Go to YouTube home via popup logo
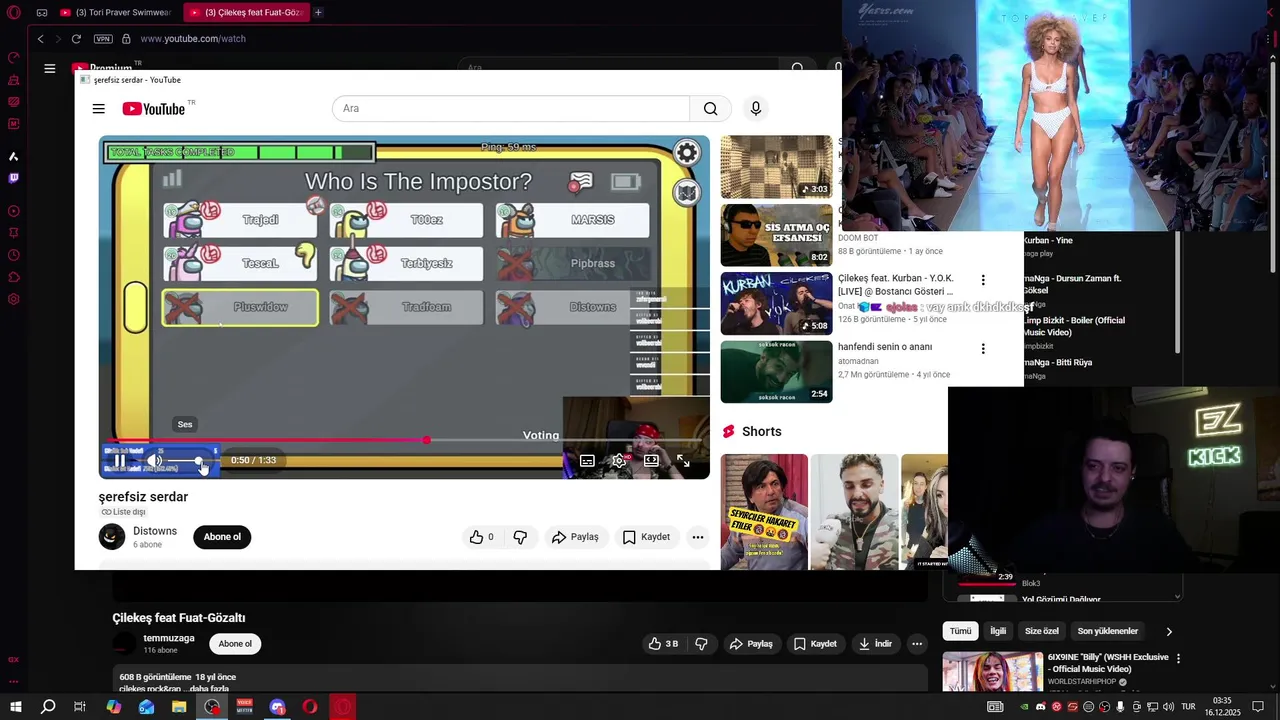Viewport: 1280px width, 720px height. pyautogui.click(x=154, y=109)
